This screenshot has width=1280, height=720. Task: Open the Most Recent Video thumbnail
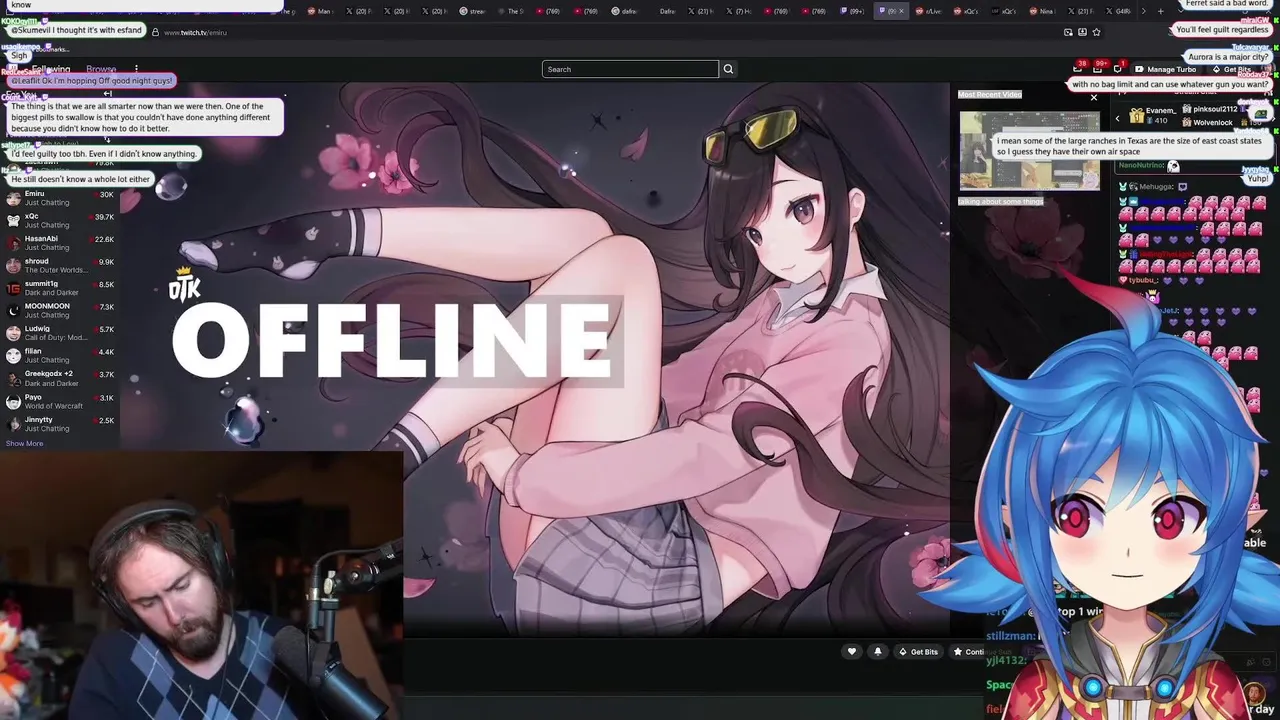click(x=1029, y=150)
